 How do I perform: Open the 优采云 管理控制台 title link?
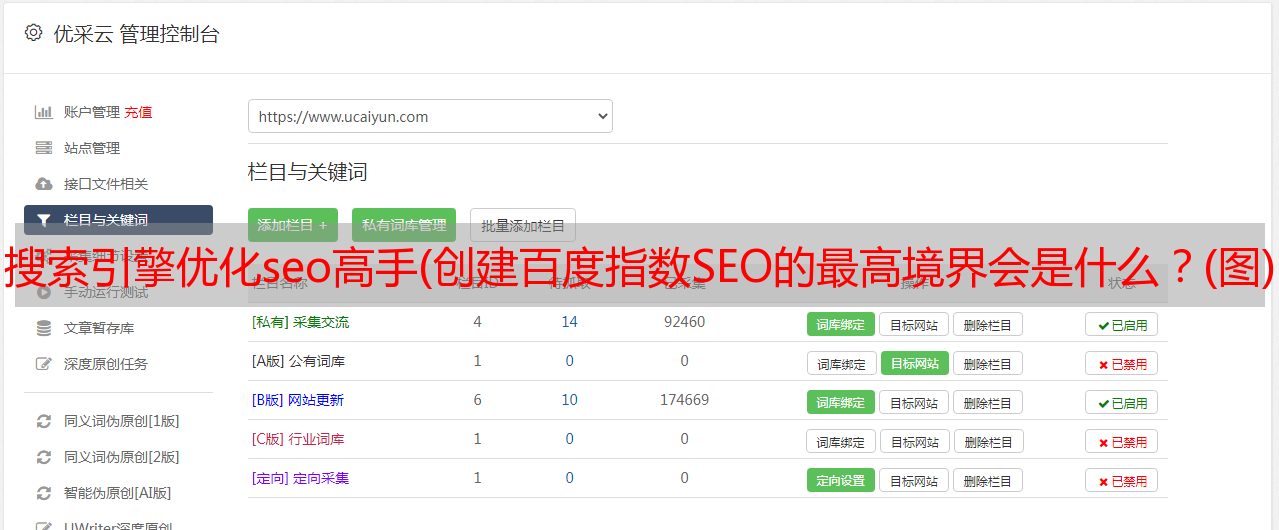click(136, 34)
